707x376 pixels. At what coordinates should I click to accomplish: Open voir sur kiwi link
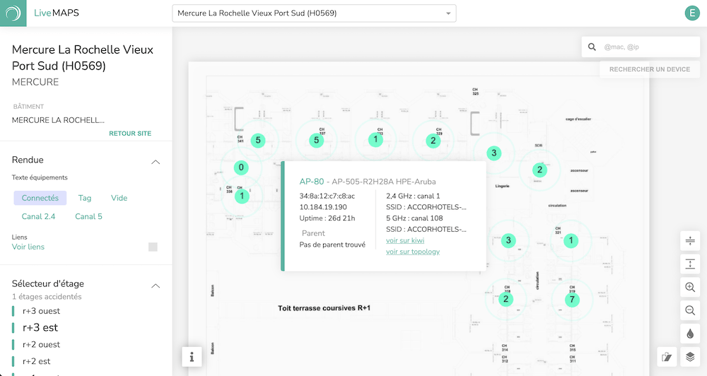coord(405,240)
